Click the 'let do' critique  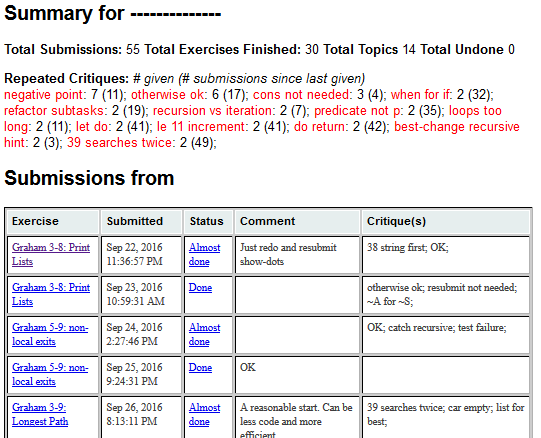[92, 126]
